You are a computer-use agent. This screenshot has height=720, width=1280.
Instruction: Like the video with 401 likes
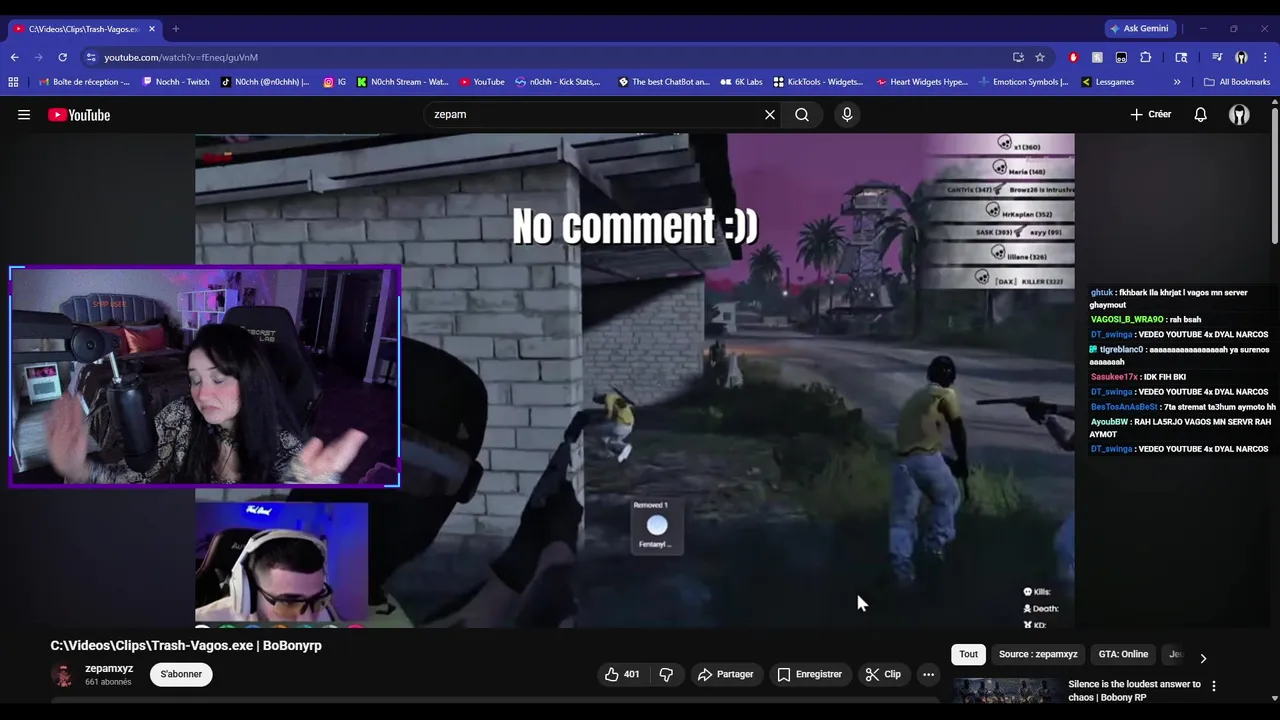point(621,674)
